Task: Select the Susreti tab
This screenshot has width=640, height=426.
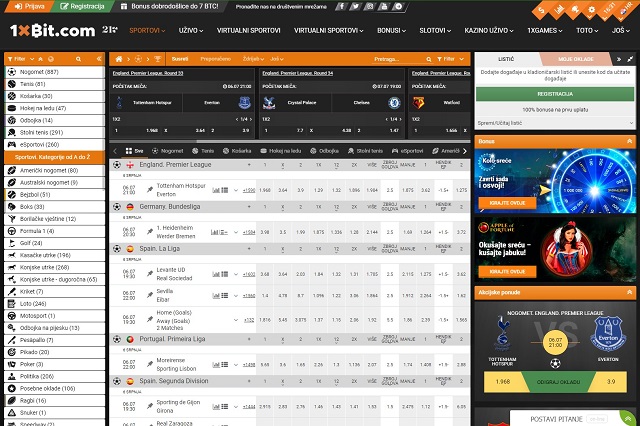Action: coord(180,59)
